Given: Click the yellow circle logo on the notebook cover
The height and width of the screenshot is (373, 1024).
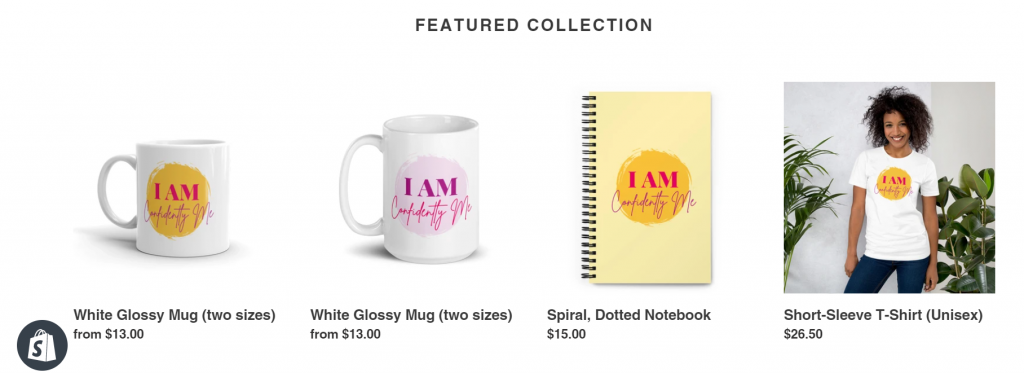Looking at the screenshot, I should coord(654,188).
